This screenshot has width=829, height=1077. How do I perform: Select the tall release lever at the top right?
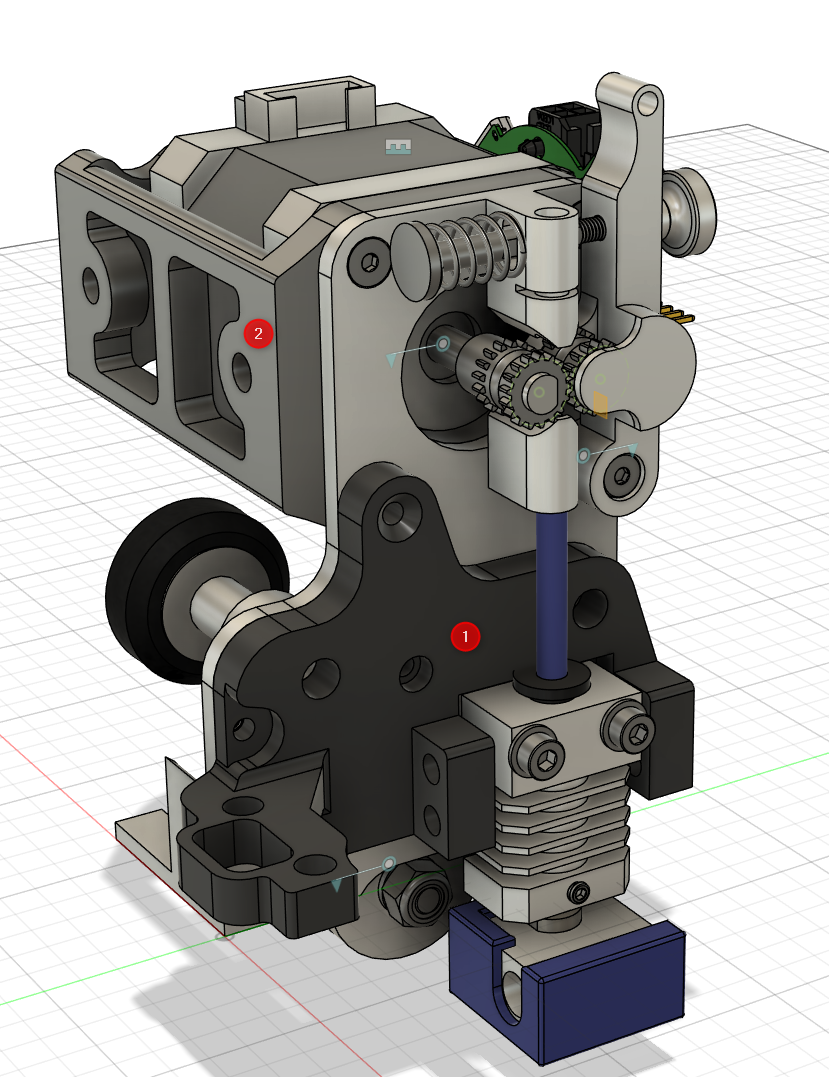click(x=629, y=192)
